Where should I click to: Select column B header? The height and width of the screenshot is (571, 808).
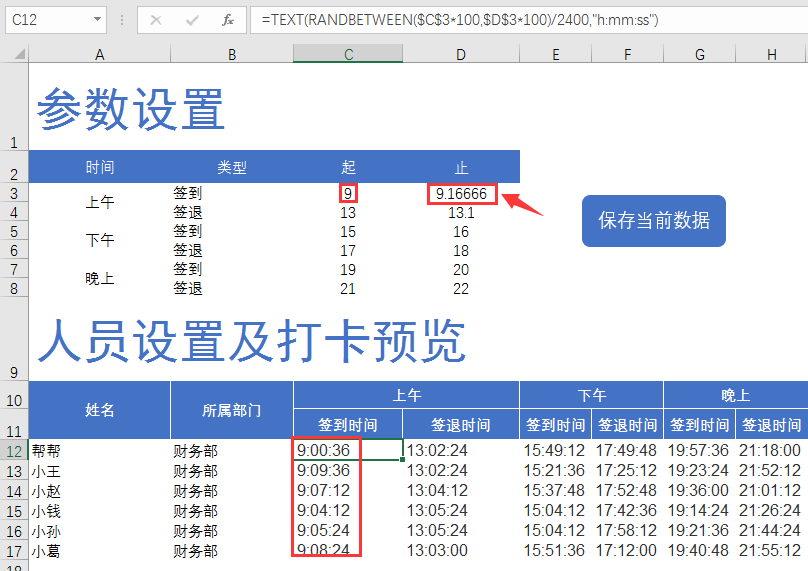coord(232,54)
